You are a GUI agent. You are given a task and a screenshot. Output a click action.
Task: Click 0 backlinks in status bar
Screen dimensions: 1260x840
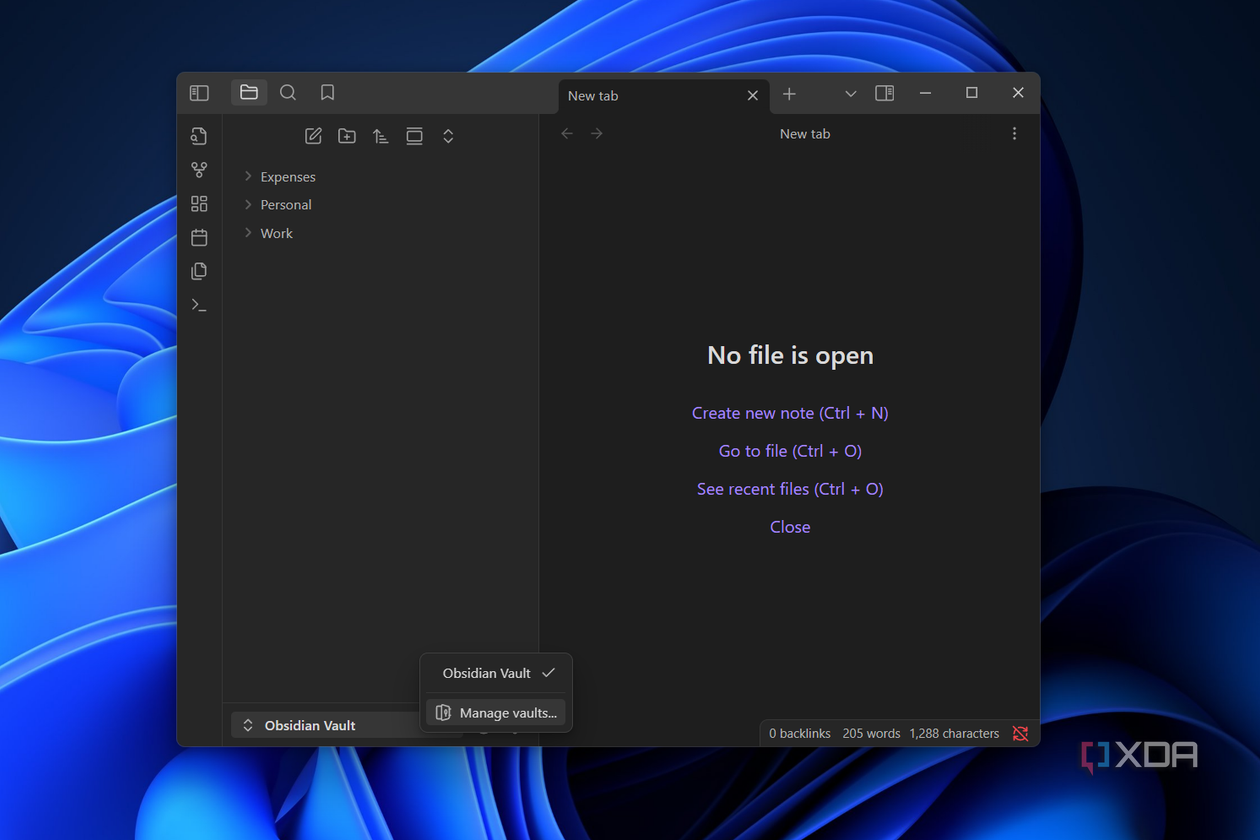(800, 733)
